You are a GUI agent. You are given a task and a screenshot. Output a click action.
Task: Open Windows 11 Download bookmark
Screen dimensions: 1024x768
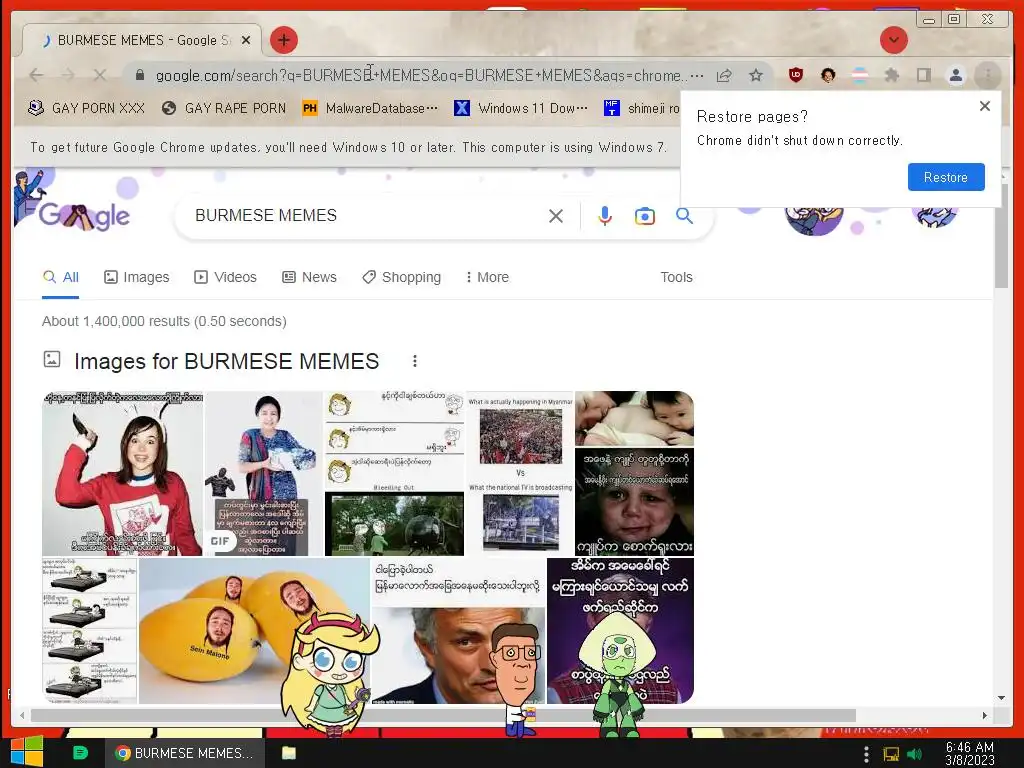point(521,108)
